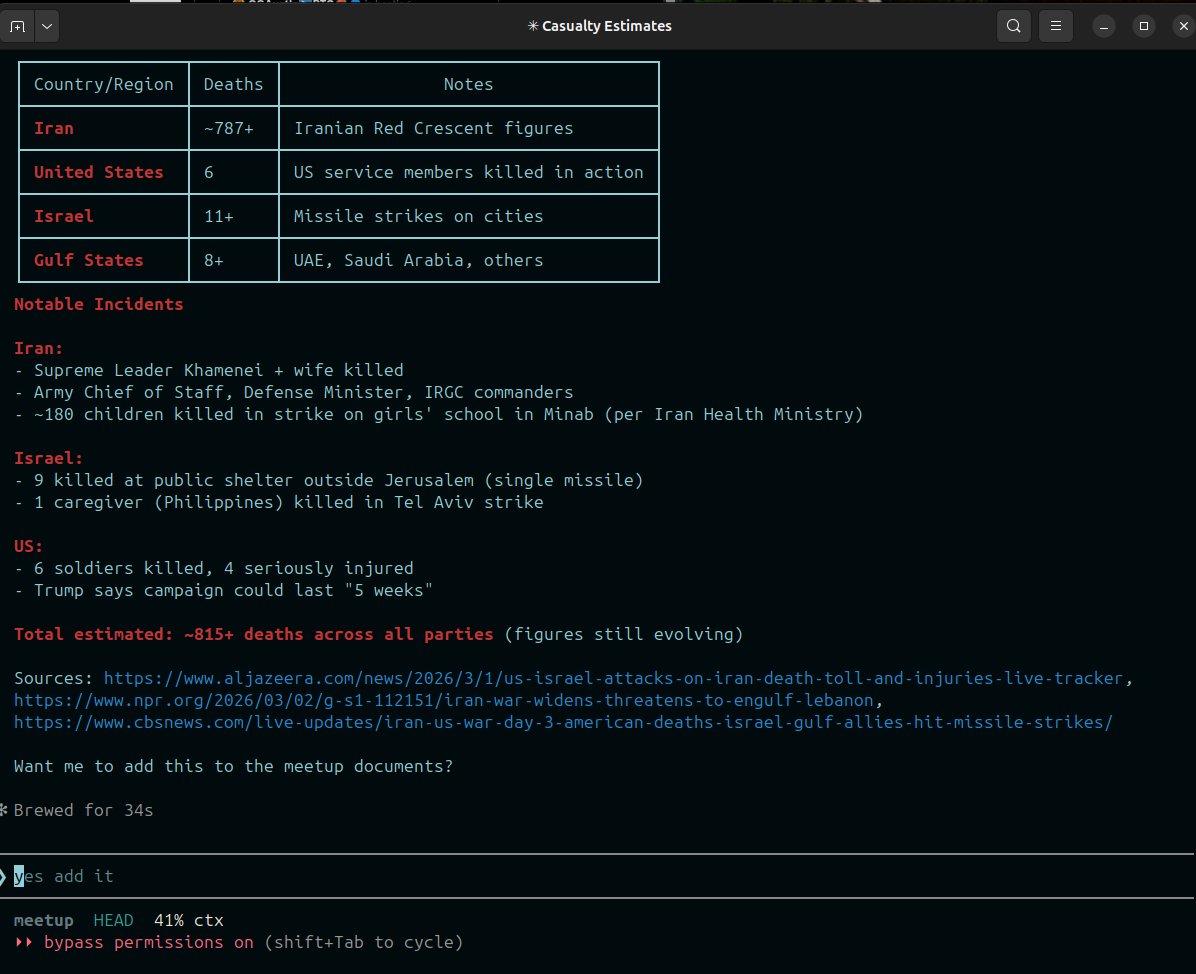Open the CBS News live updates link
This screenshot has height=974, width=1196.
pyautogui.click(x=563, y=722)
